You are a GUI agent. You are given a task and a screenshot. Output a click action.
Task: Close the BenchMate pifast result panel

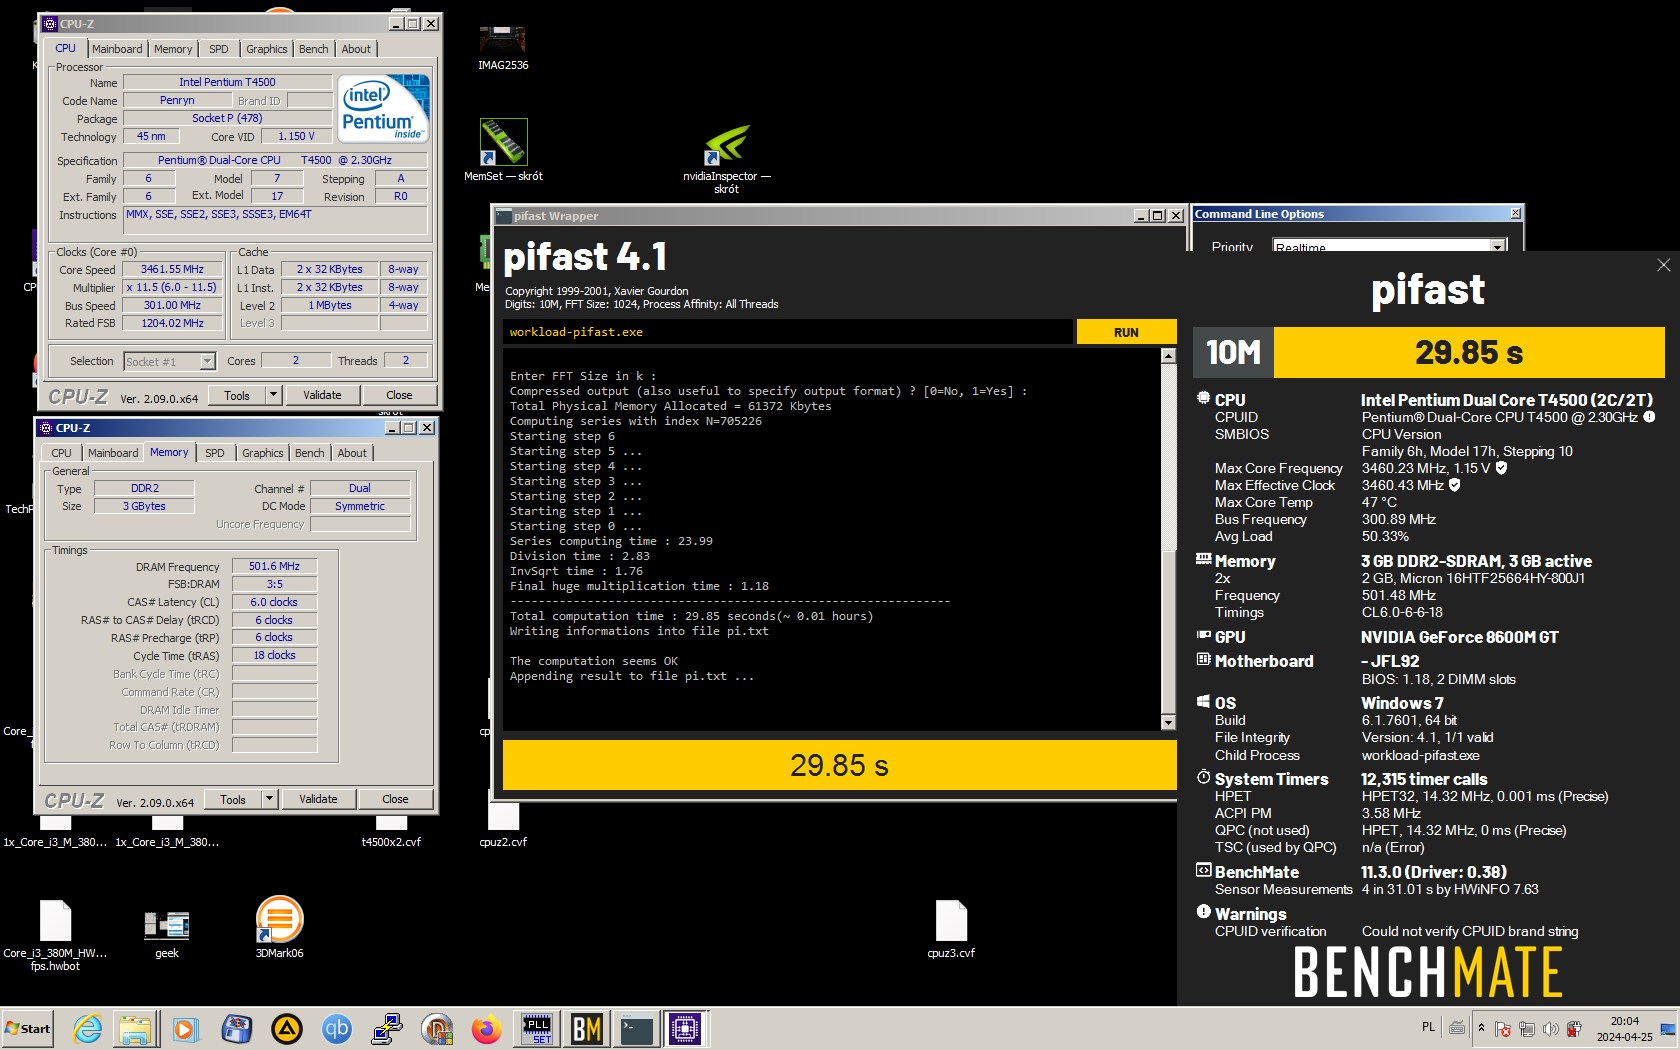pyautogui.click(x=1663, y=265)
